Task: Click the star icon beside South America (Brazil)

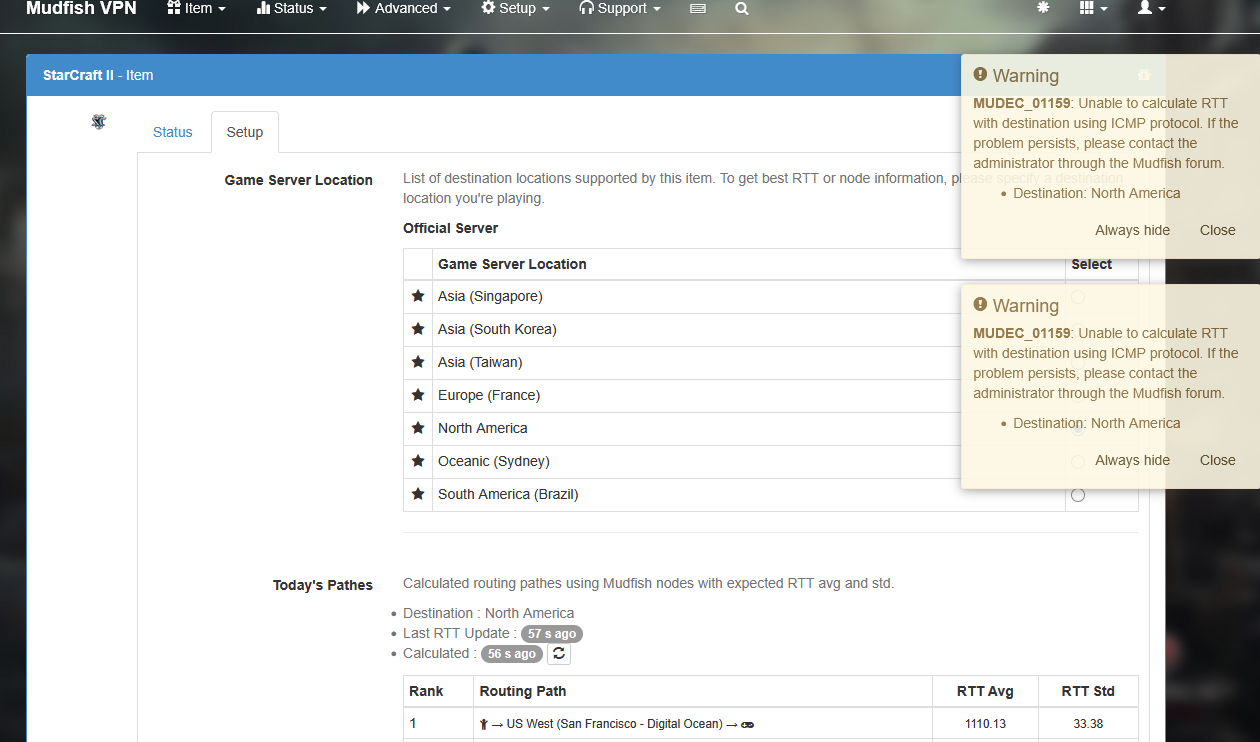Action: 418,494
